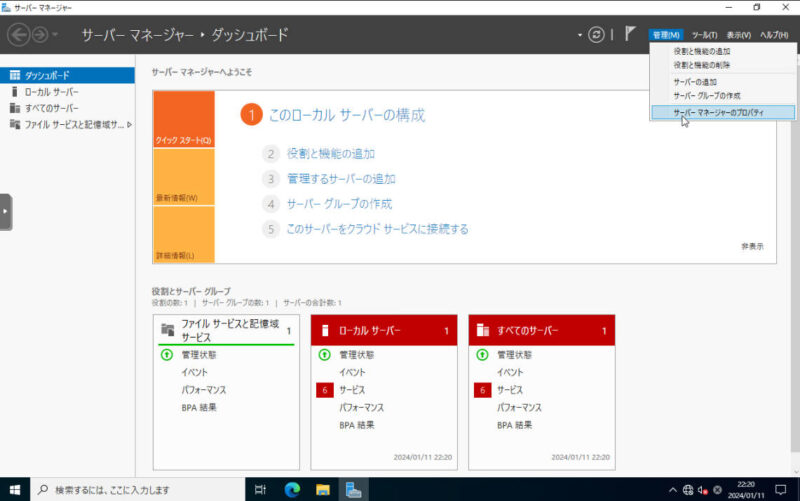This screenshot has height=501, width=800.
Task: Click the dashboard grid icon in sidebar
Action: (15, 76)
